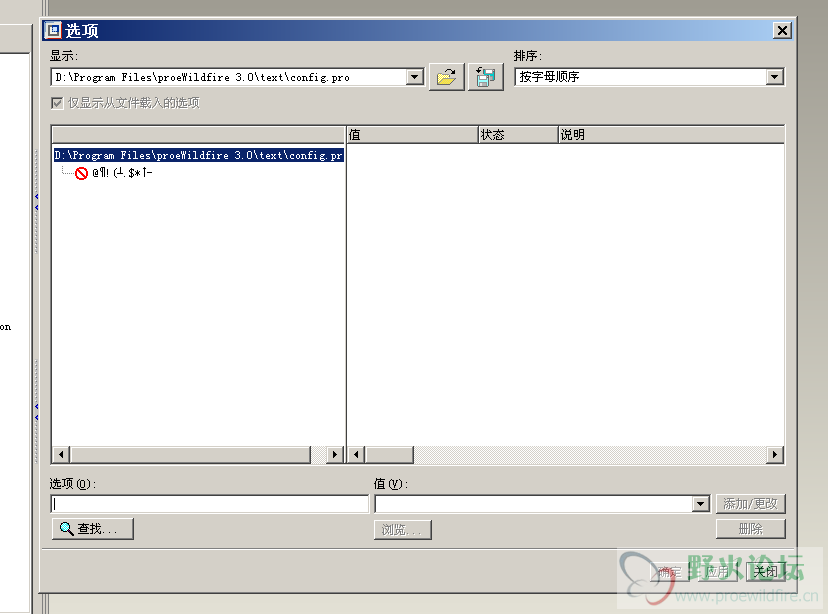Click the 值 column header
Image resolution: width=828 pixels, height=614 pixels.
(x=412, y=135)
